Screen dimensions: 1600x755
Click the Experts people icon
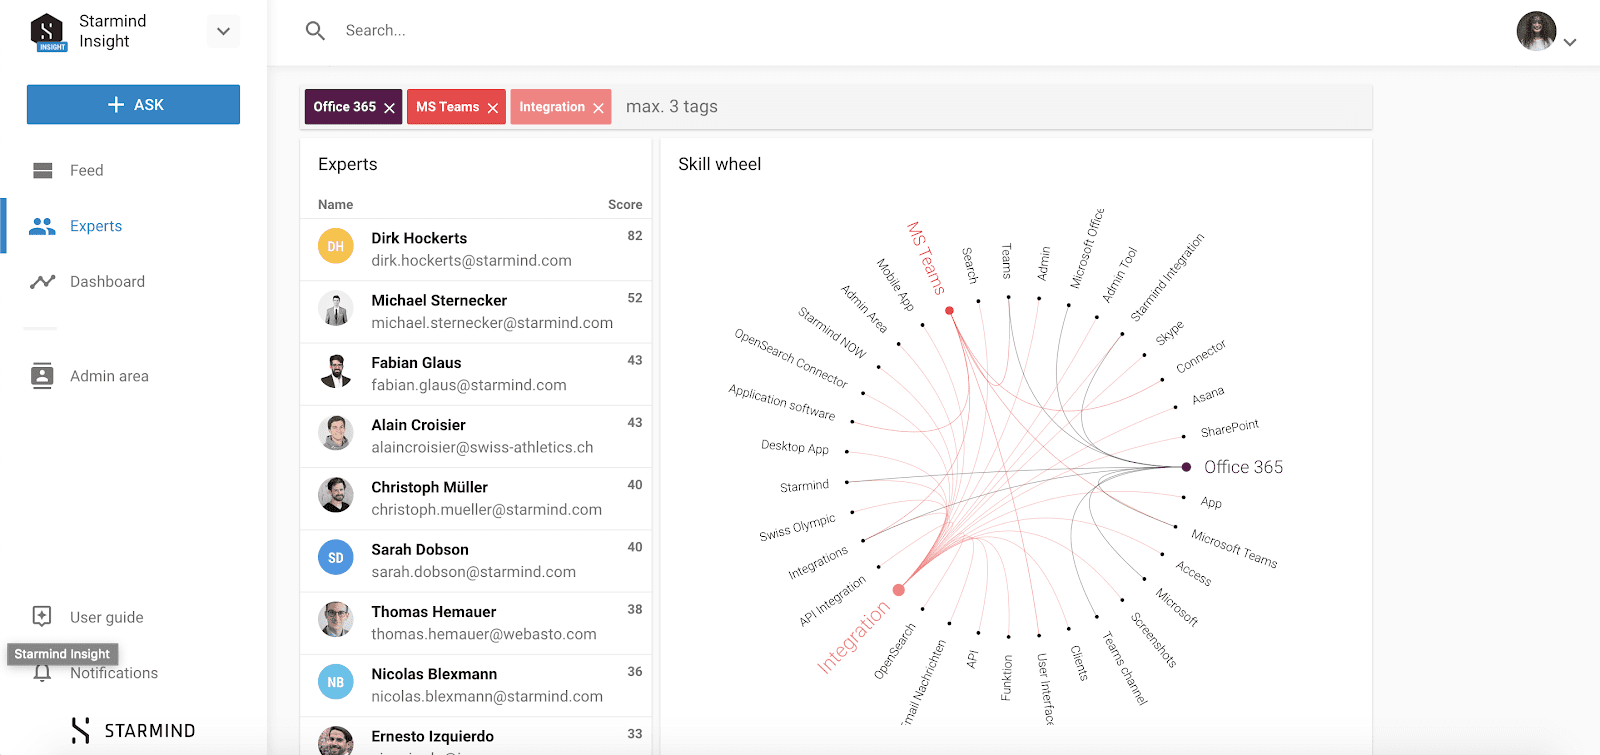42,227
